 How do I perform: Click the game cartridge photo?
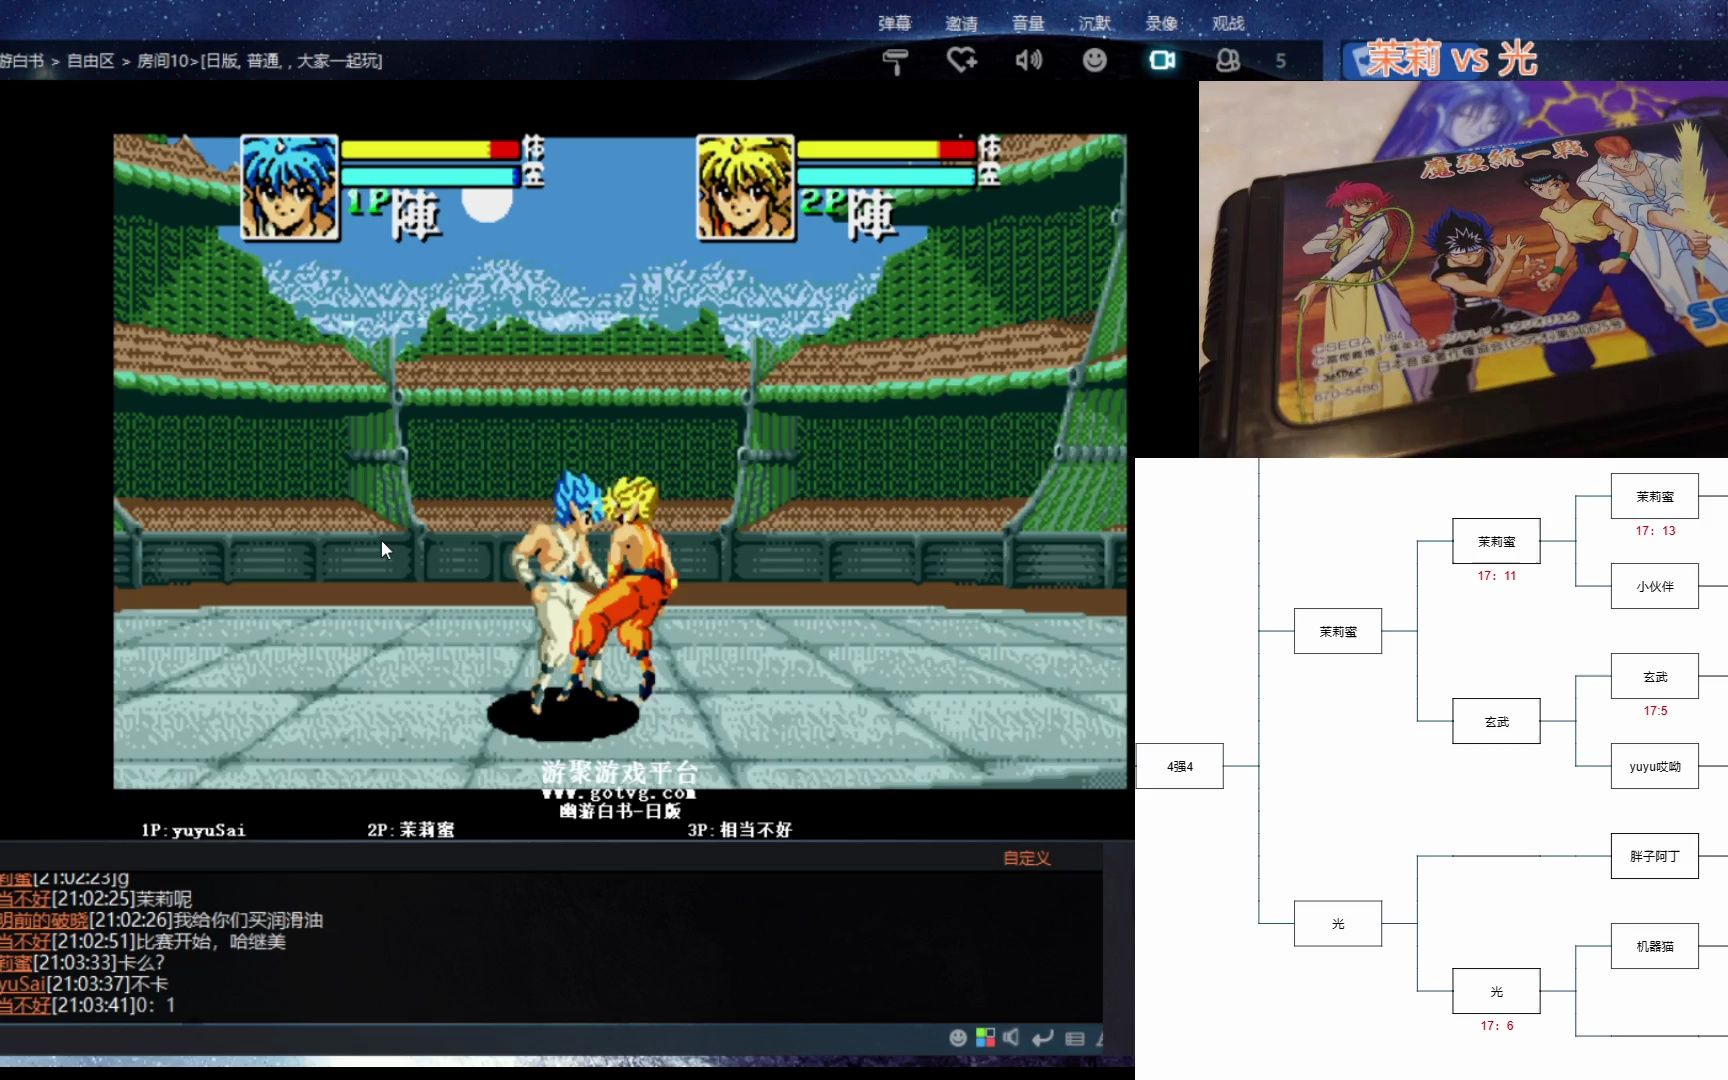pyautogui.click(x=1463, y=269)
